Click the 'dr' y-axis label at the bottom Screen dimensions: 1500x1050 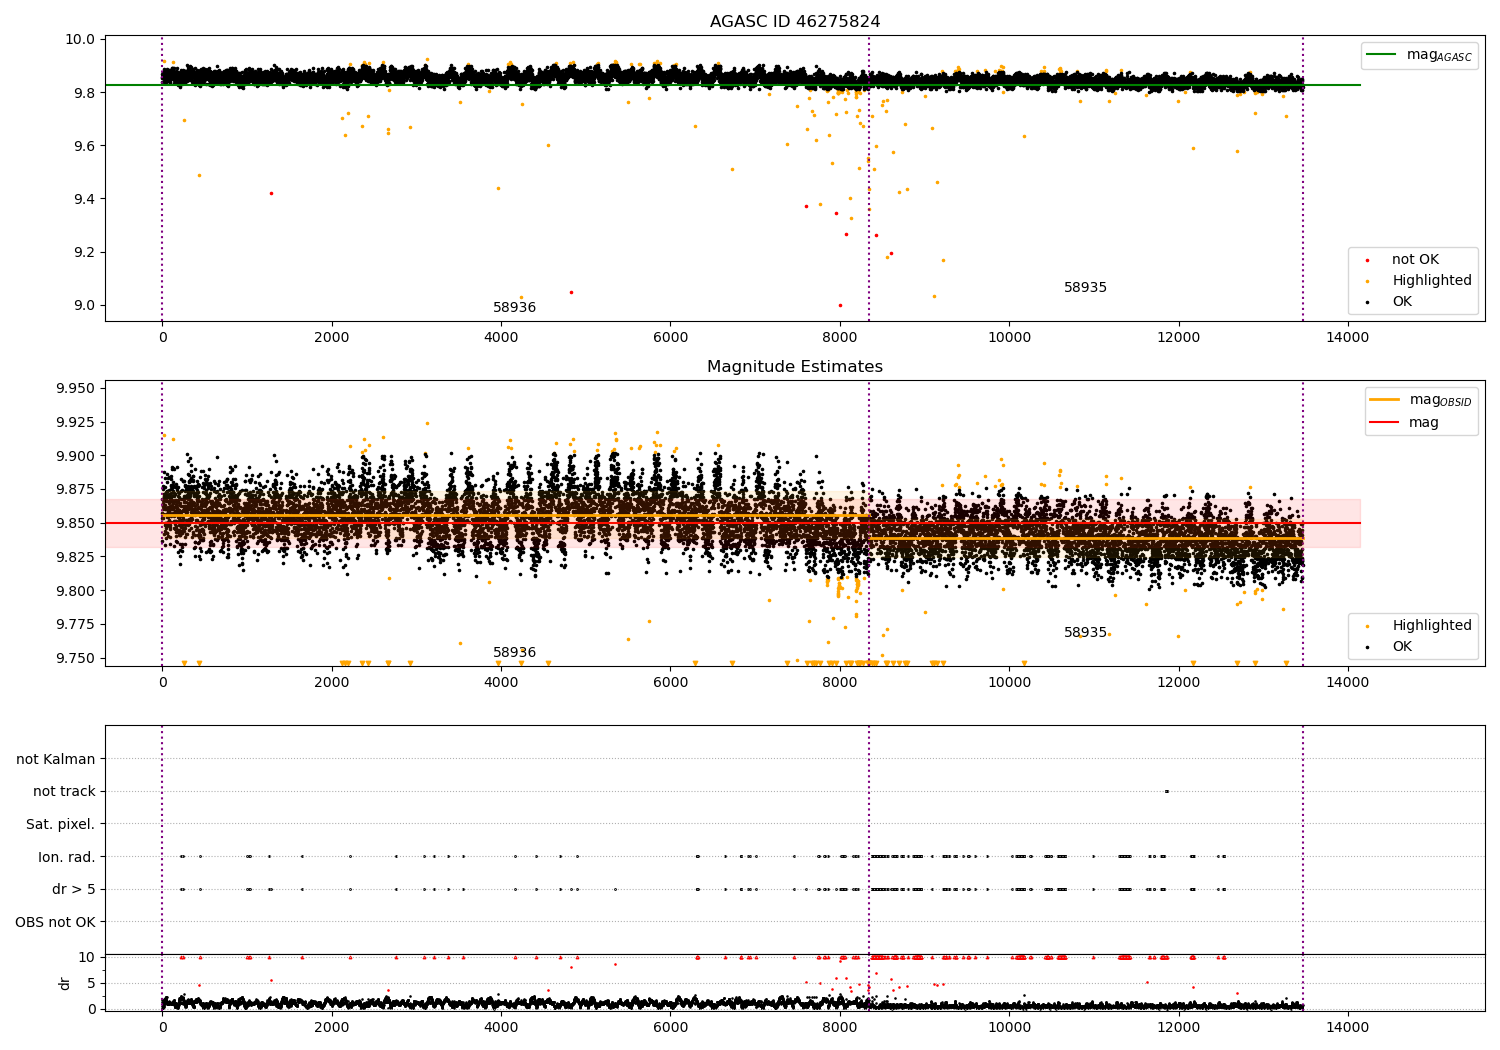tap(65, 983)
